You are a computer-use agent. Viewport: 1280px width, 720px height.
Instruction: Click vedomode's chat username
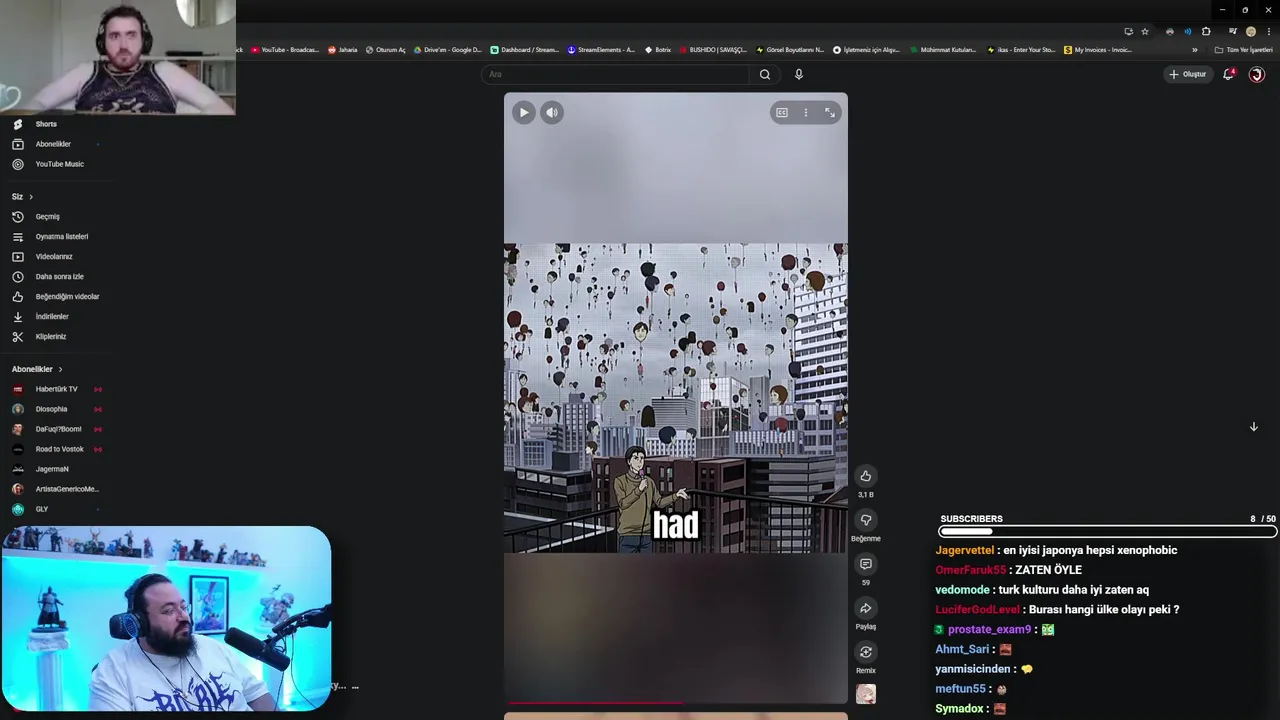[962, 590]
